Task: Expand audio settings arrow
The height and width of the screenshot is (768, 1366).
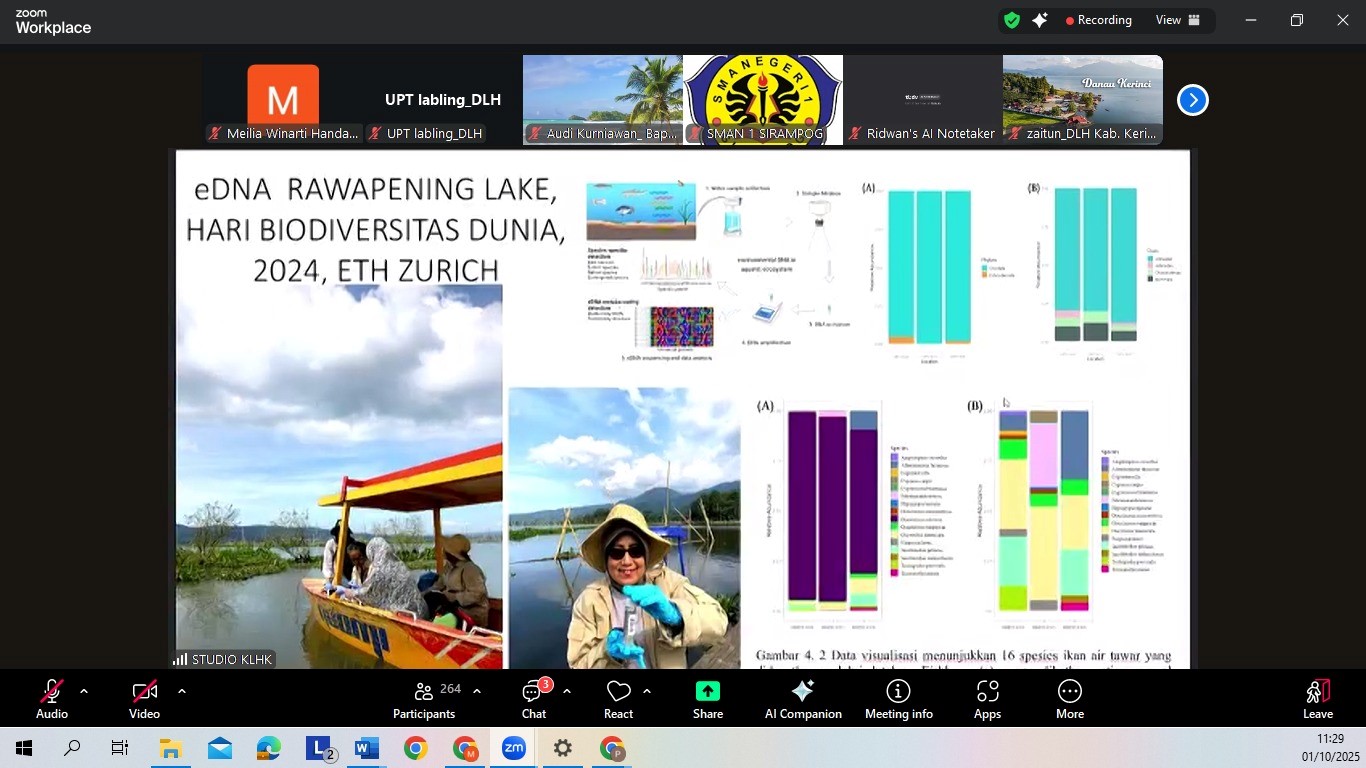Action: pos(84,691)
